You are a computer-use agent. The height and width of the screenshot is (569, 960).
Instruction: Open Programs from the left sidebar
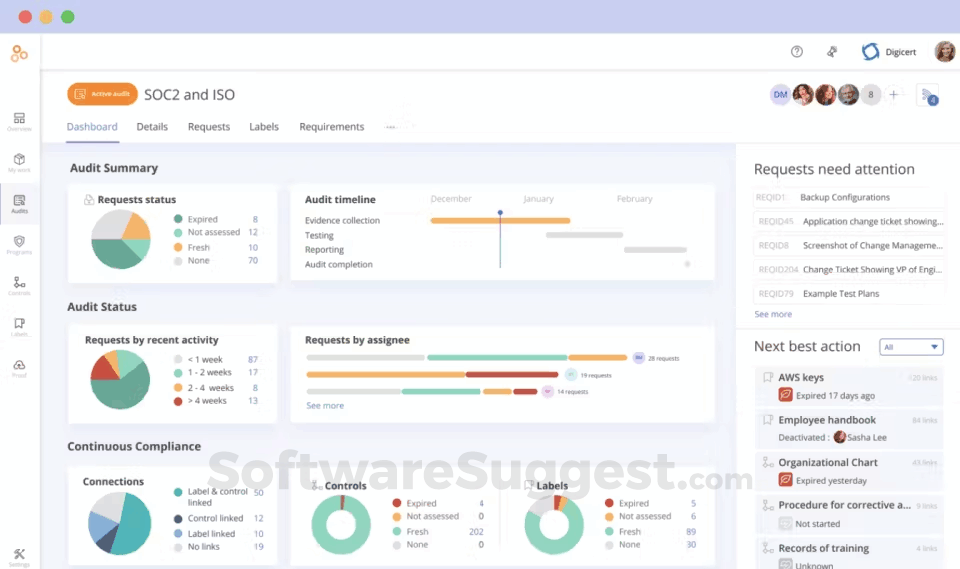(19, 244)
